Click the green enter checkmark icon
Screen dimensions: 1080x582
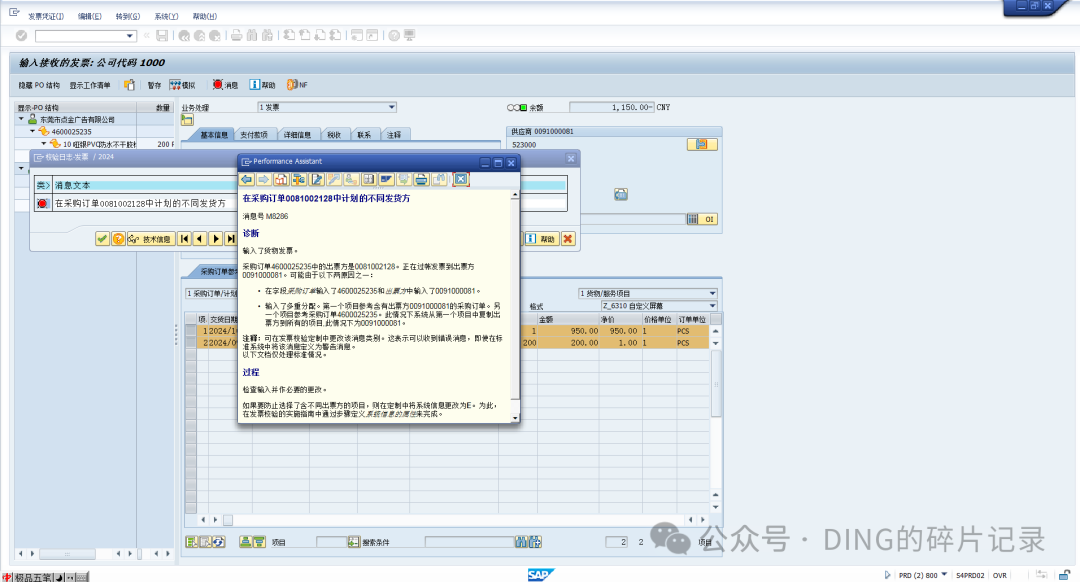tap(21, 36)
